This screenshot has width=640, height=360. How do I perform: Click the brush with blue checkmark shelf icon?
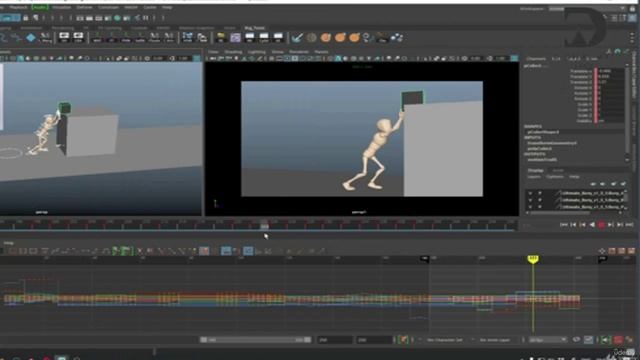(297, 38)
